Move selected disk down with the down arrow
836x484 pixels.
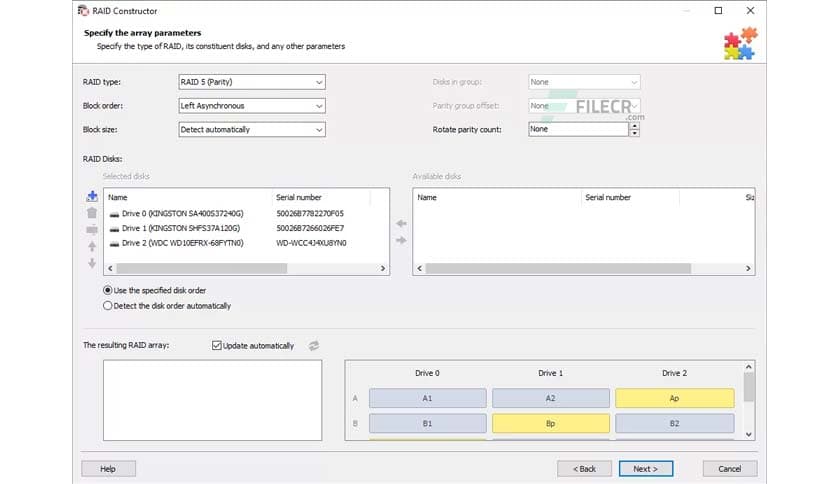pos(92,263)
